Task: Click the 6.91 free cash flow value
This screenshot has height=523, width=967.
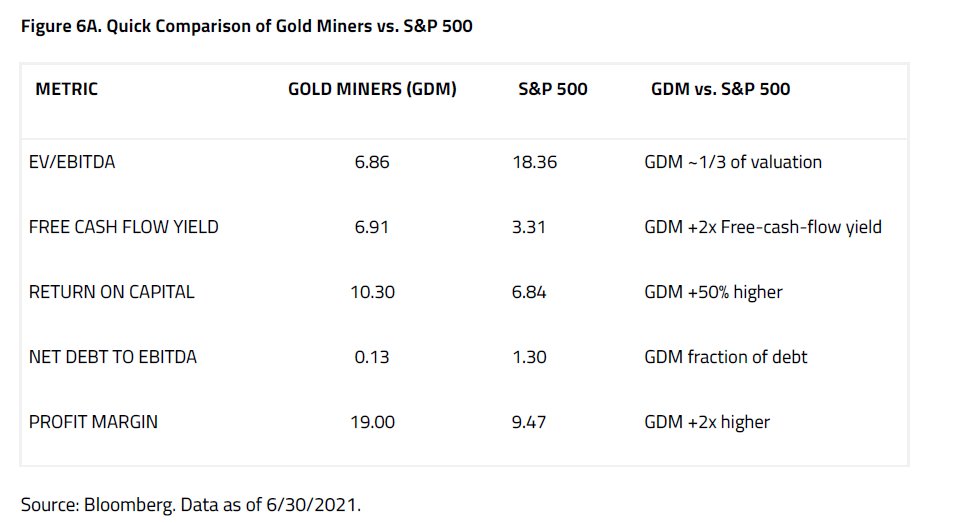Action: (372, 227)
